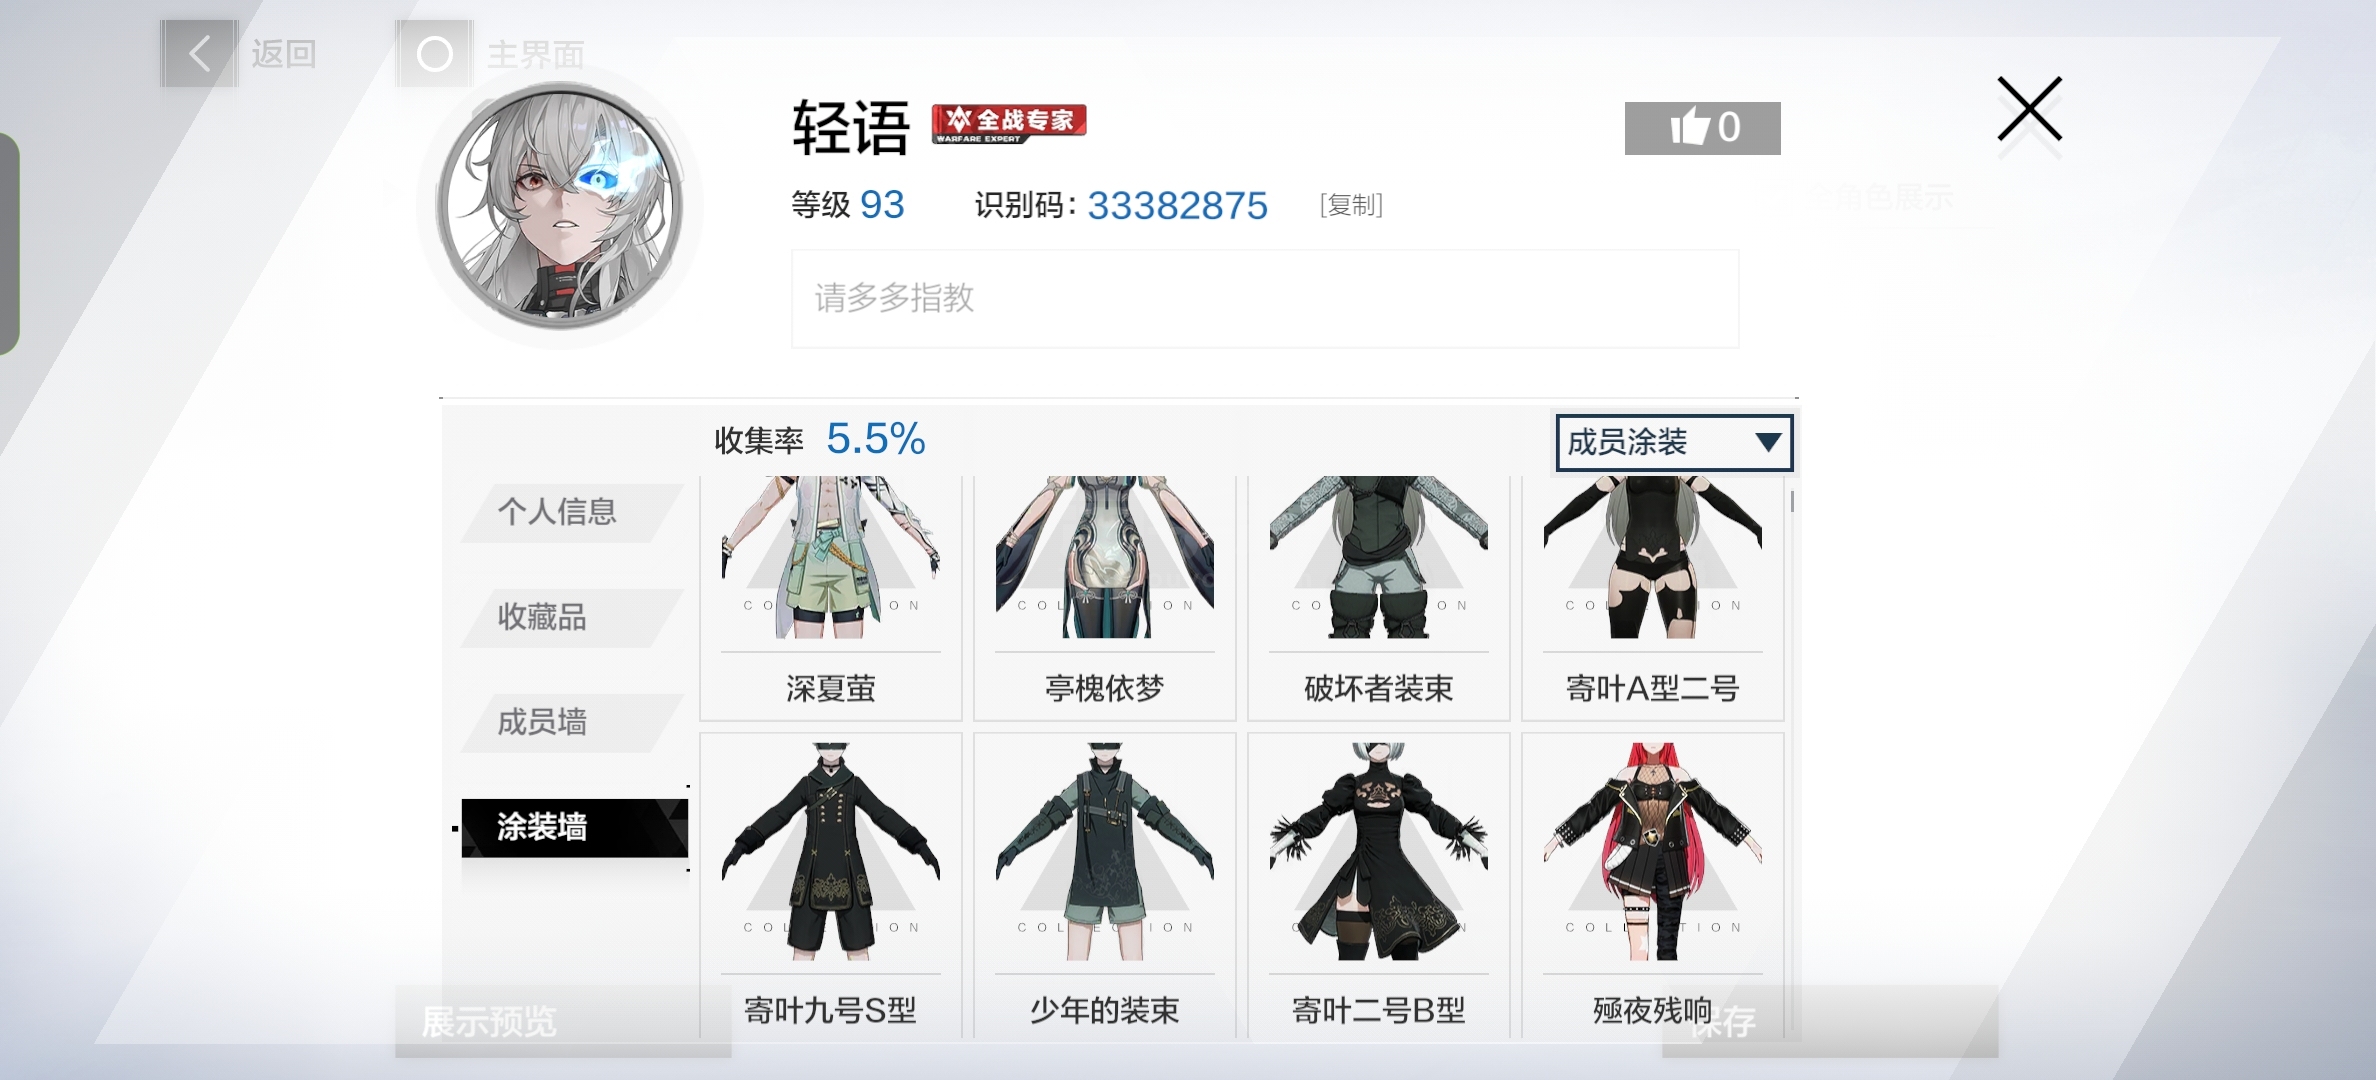Viewport: 2376px width, 1080px height.
Task: Tap the back arrow icon
Action: click(x=199, y=53)
